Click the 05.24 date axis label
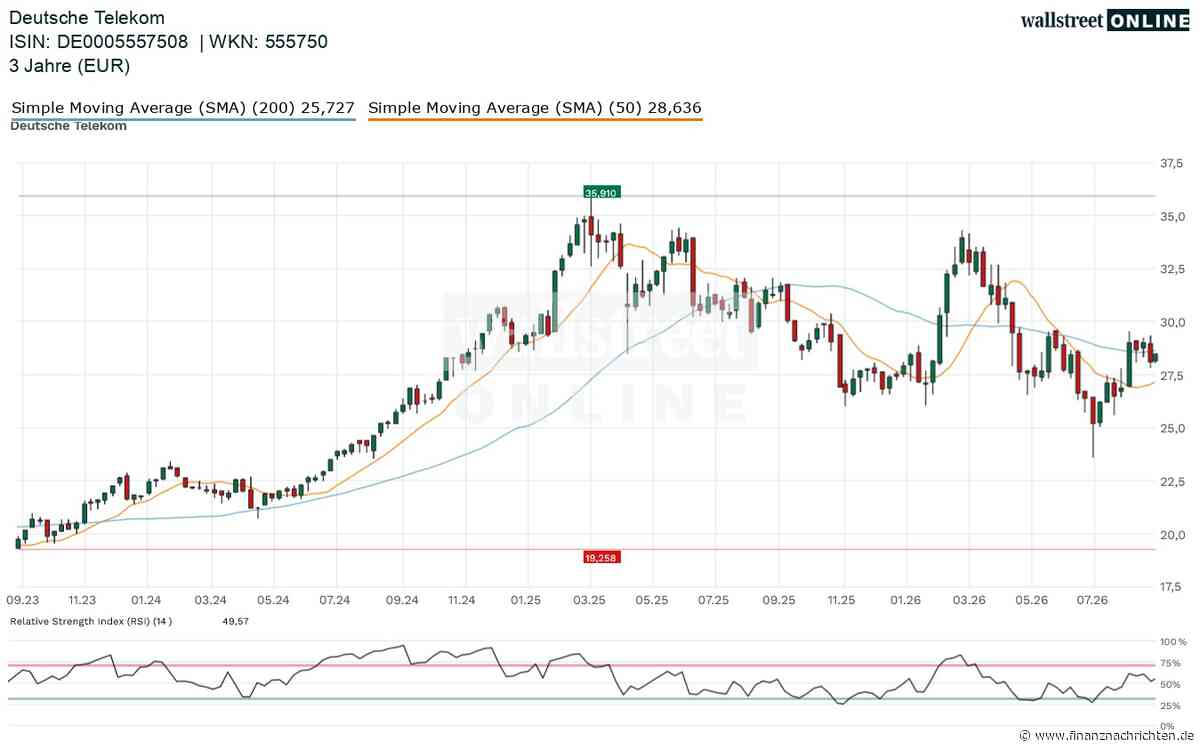This screenshot has height=750, width=1200. click(273, 600)
